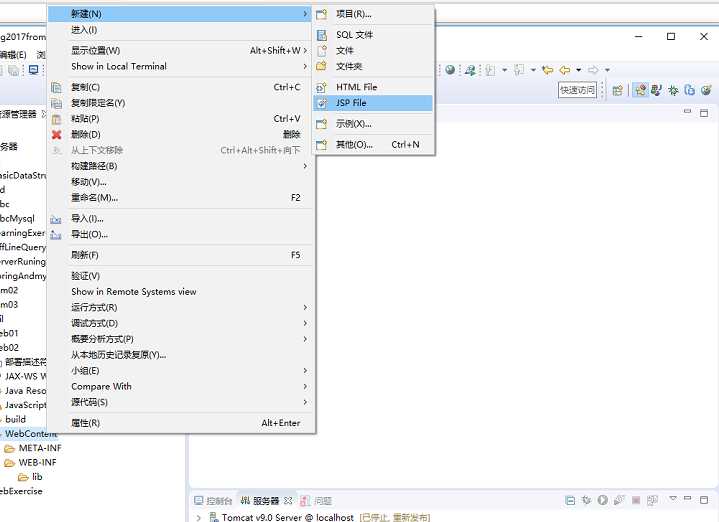Click the 项目(R) project icon

coord(322,14)
